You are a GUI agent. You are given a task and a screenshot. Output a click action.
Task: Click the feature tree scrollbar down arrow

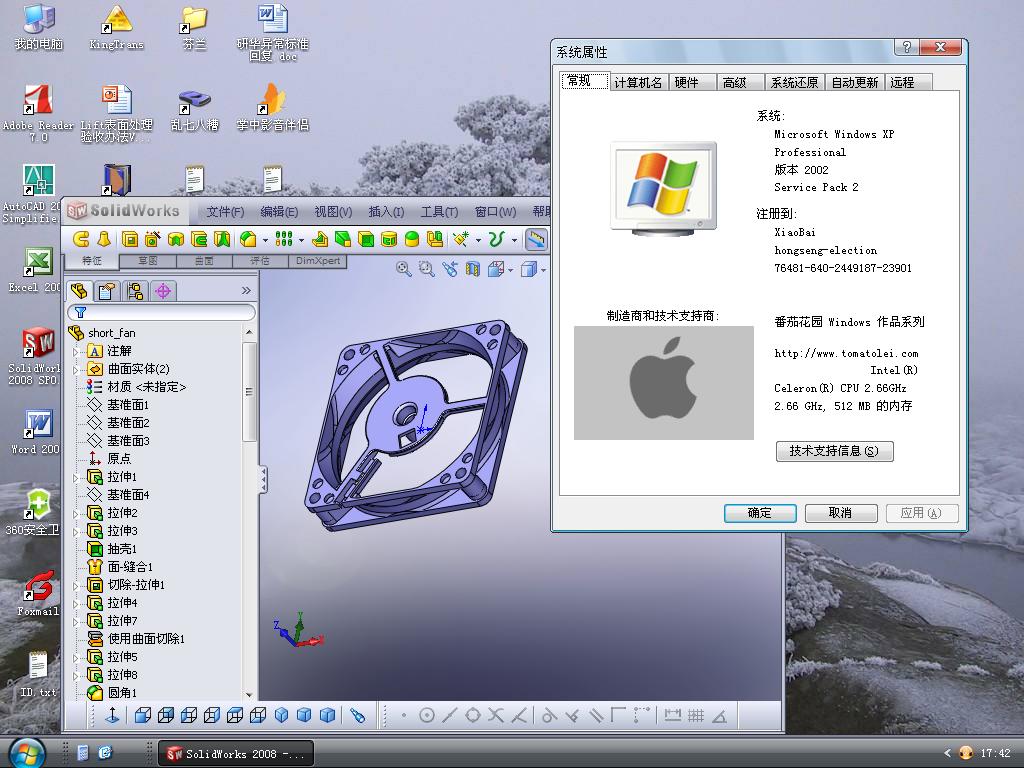249,694
